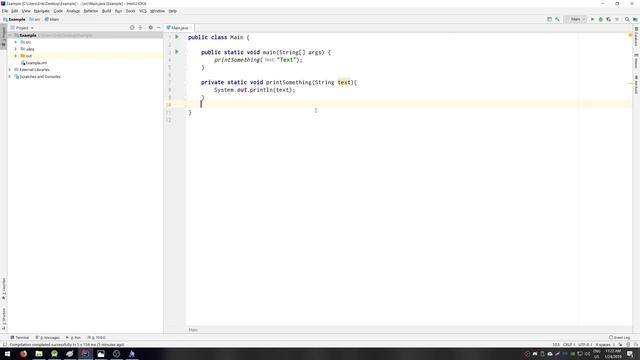Expand the src folder in tree
This screenshot has height=360, width=640.
tap(16, 42)
